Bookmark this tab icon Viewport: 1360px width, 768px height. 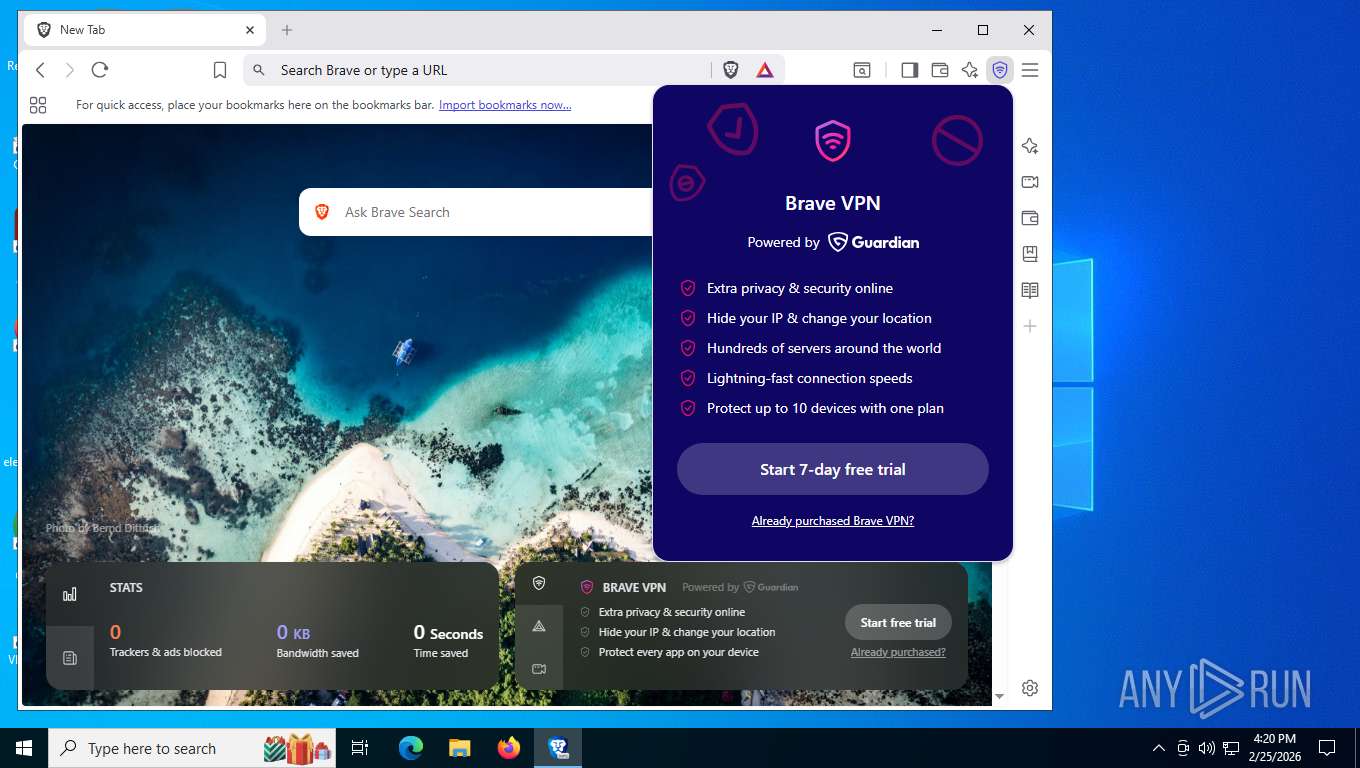pyautogui.click(x=220, y=70)
